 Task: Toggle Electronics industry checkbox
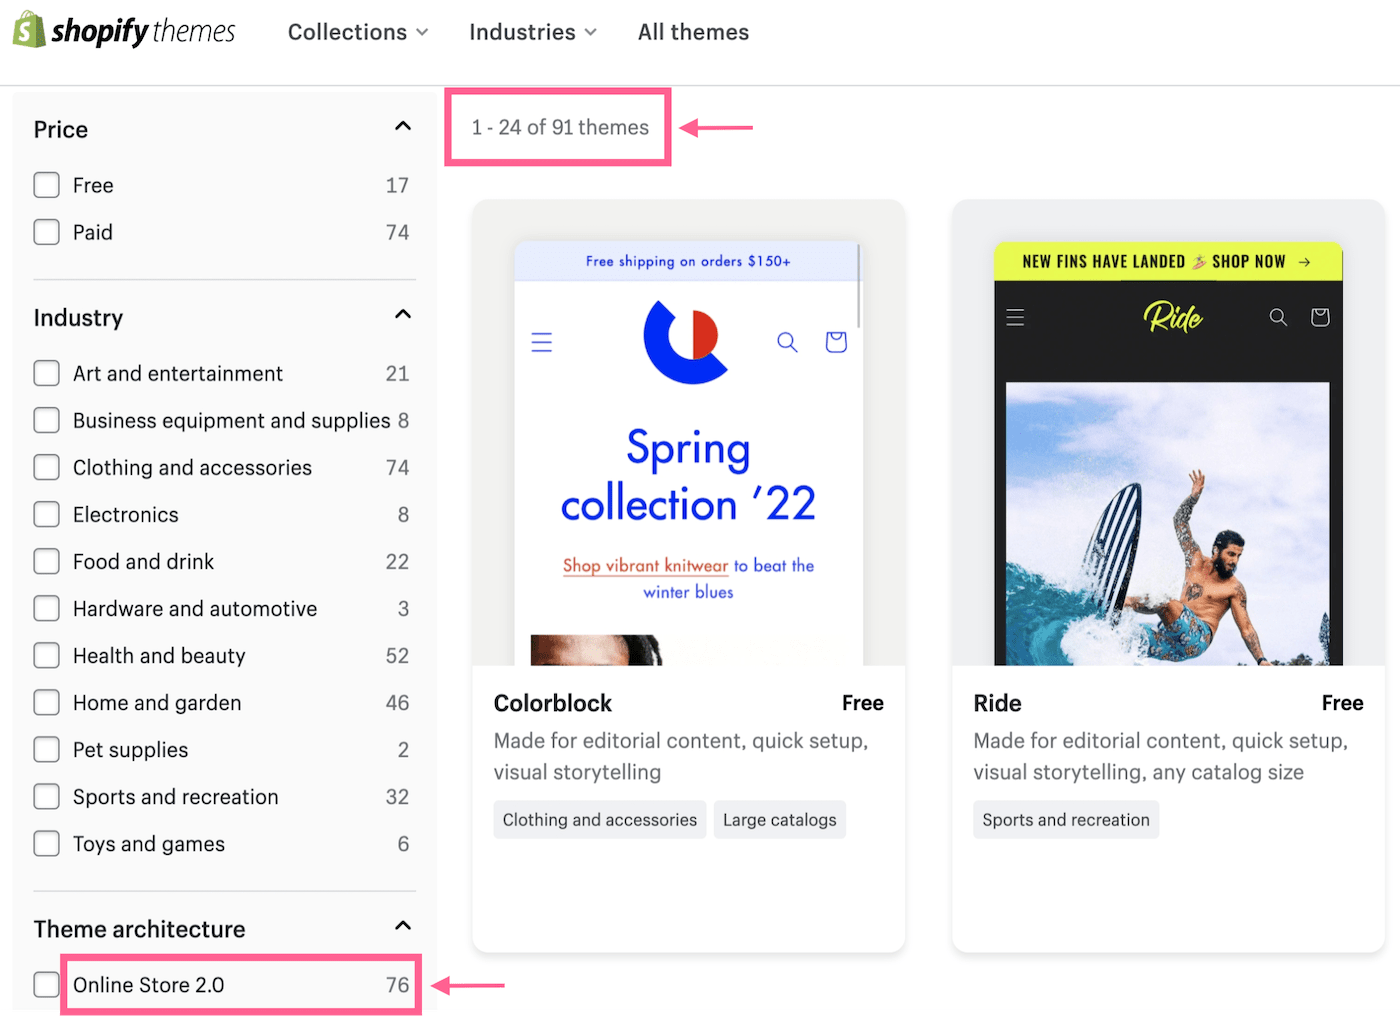46,514
